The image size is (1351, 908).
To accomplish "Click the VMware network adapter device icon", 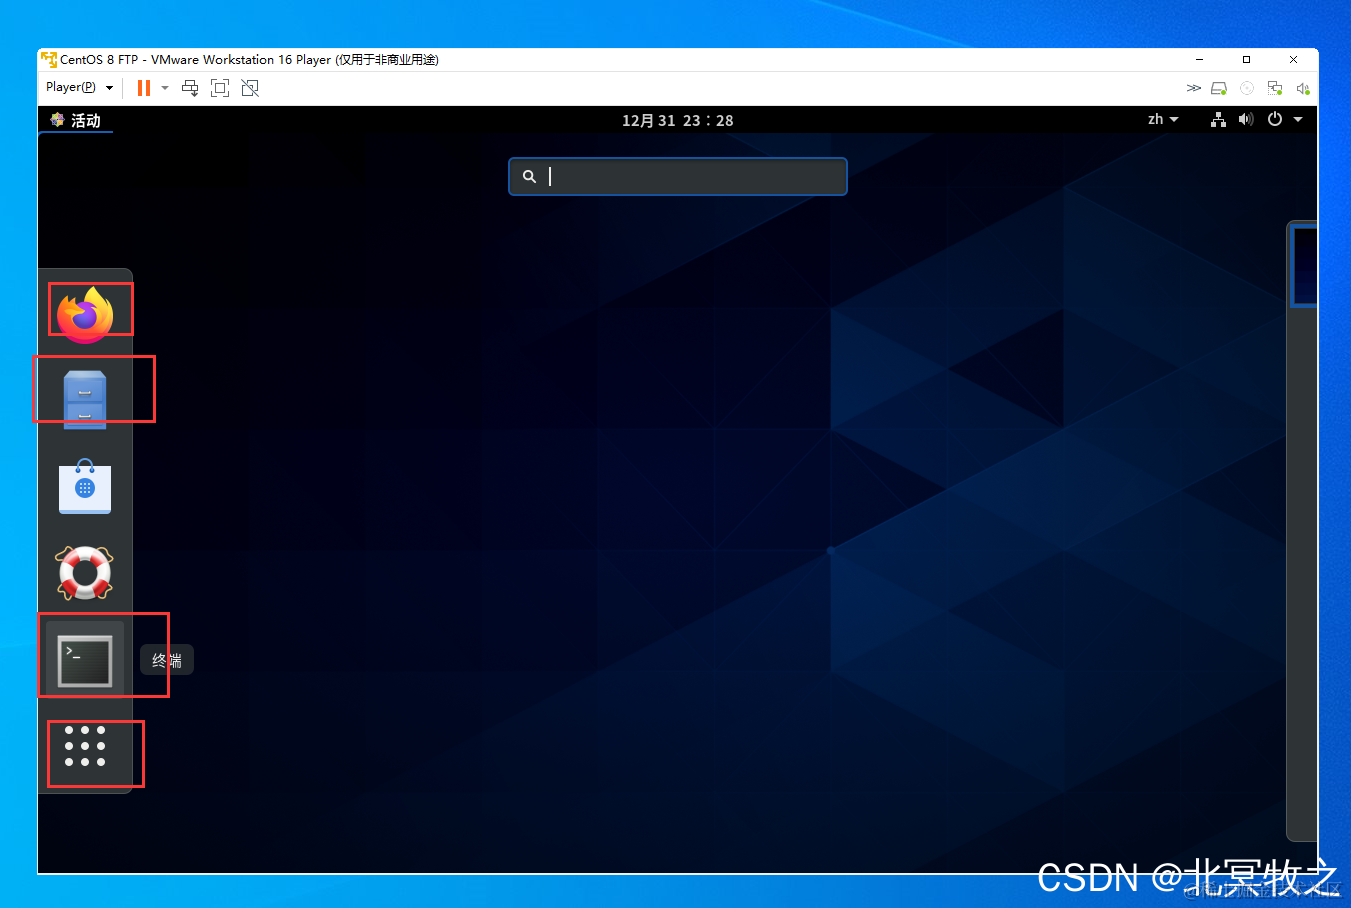I will pyautogui.click(x=1275, y=88).
